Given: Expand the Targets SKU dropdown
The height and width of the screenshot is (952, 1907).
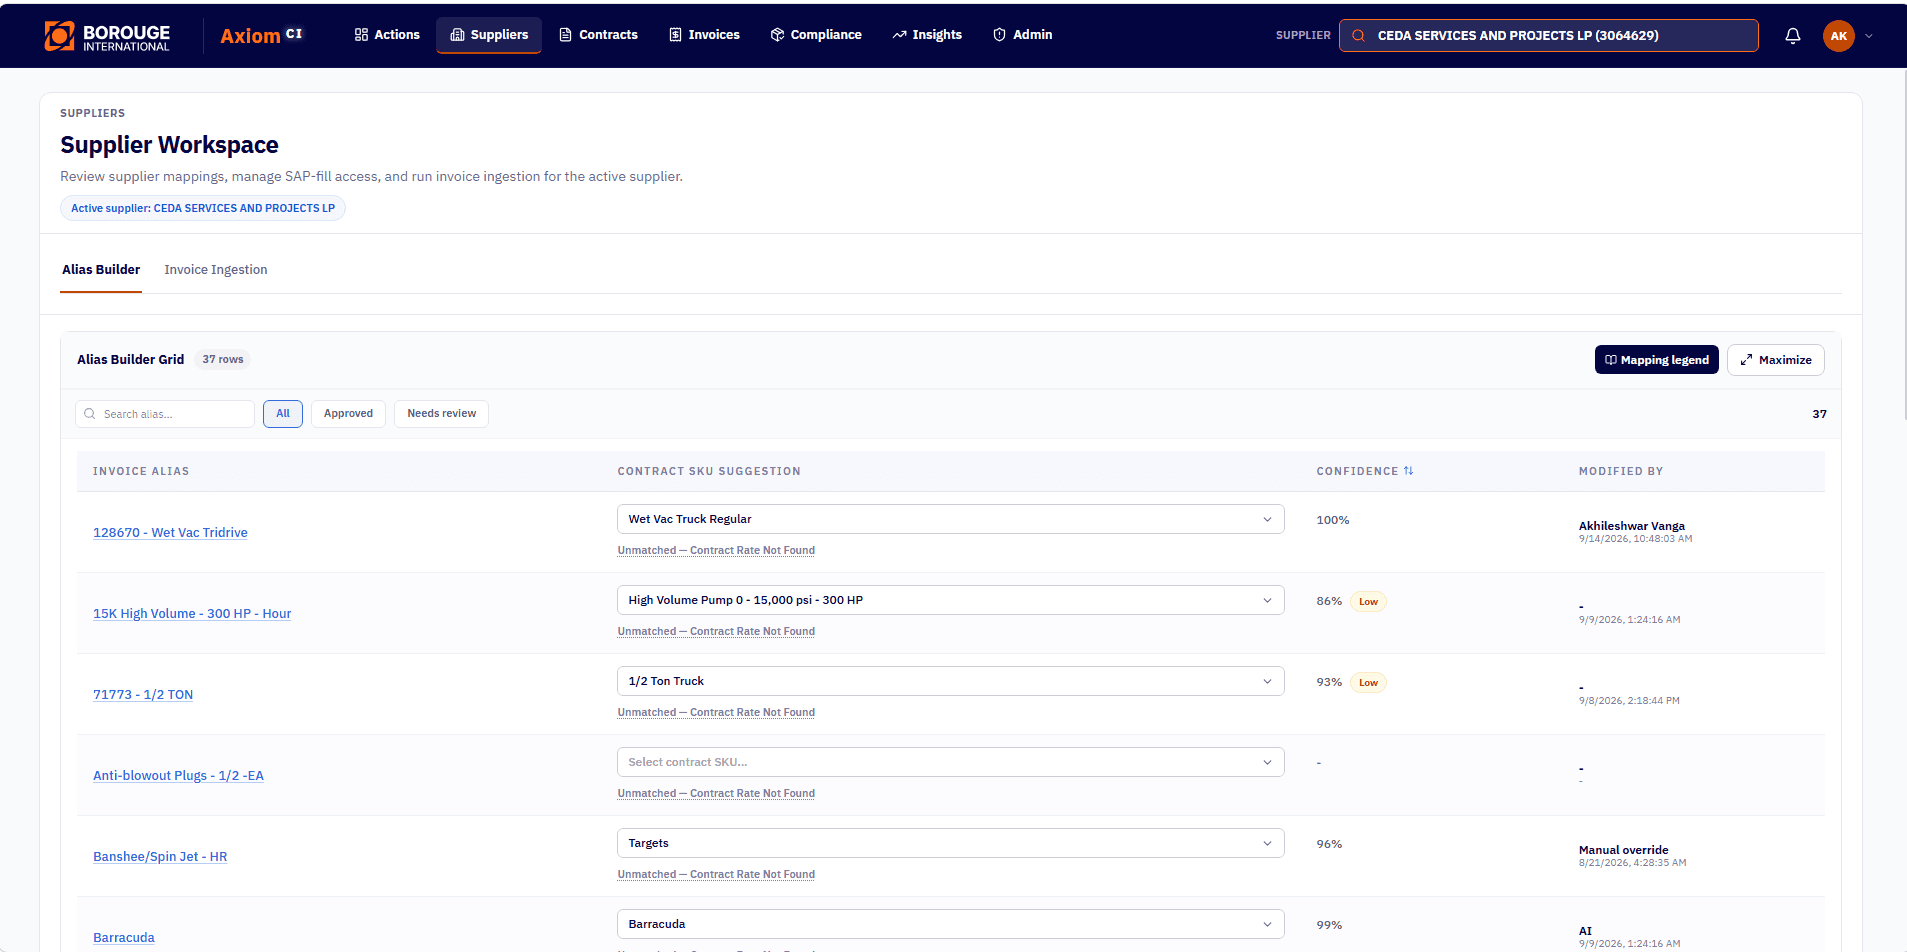Looking at the screenshot, I should [x=950, y=843].
